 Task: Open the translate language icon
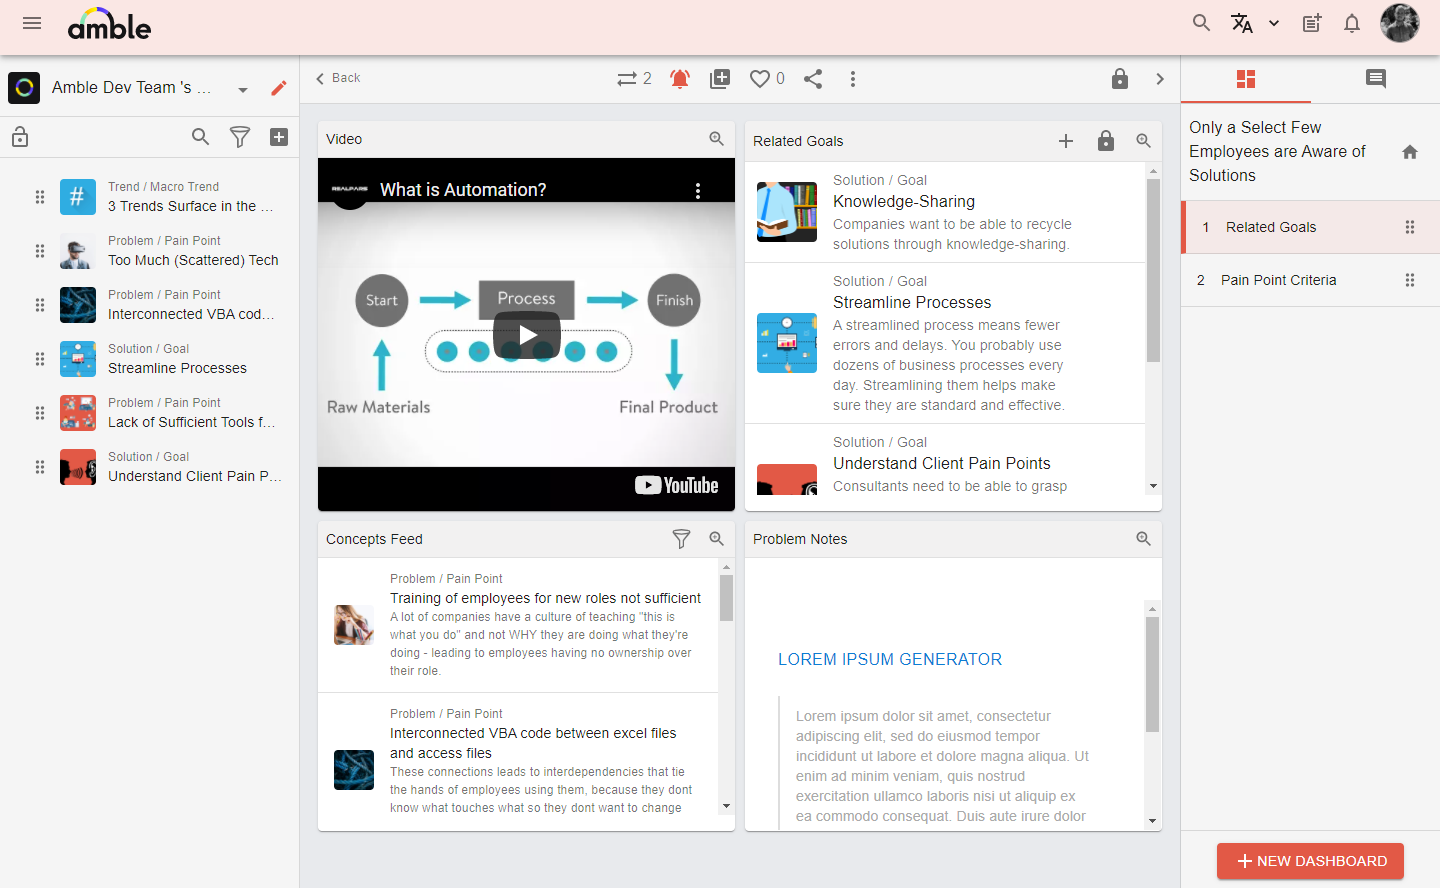pyautogui.click(x=1242, y=23)
